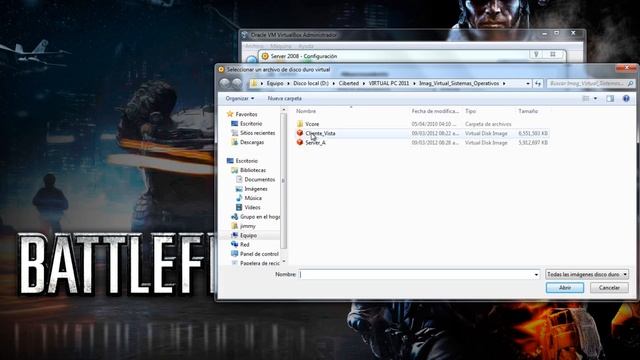Image resolution: width=640 pixels, height=360 pixels.
Task: Close the disk file selection dialog
Action: click(x=627, y=68)
